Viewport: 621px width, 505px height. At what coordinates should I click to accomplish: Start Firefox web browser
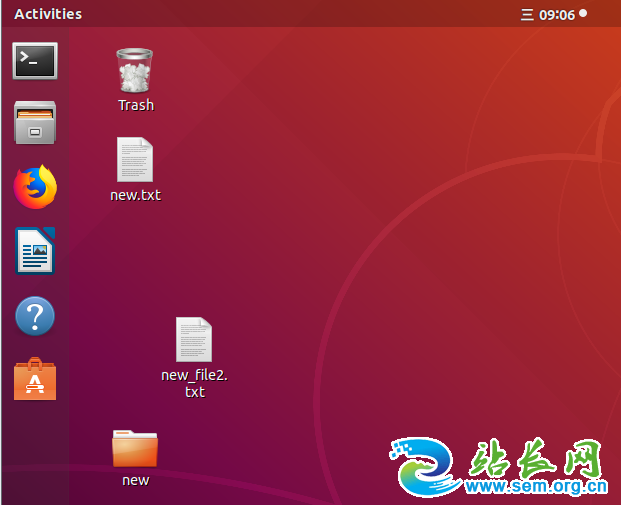pyautogui.click(x=35, y=187)
